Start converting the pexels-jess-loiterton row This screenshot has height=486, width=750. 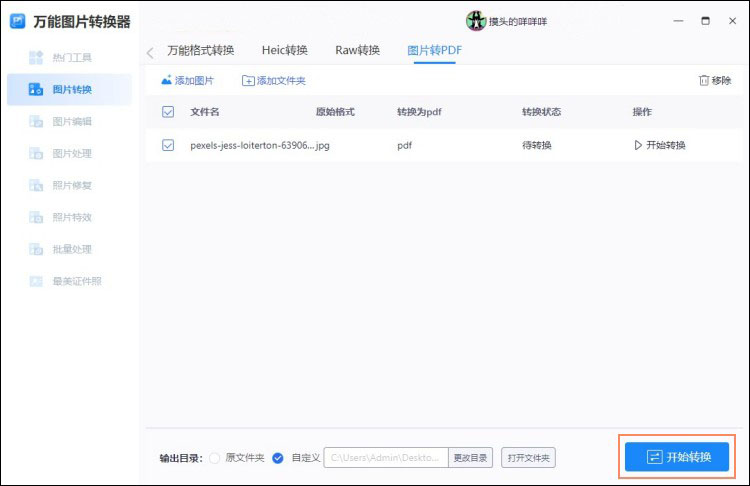pyautogui.click(x=660, y=145)
